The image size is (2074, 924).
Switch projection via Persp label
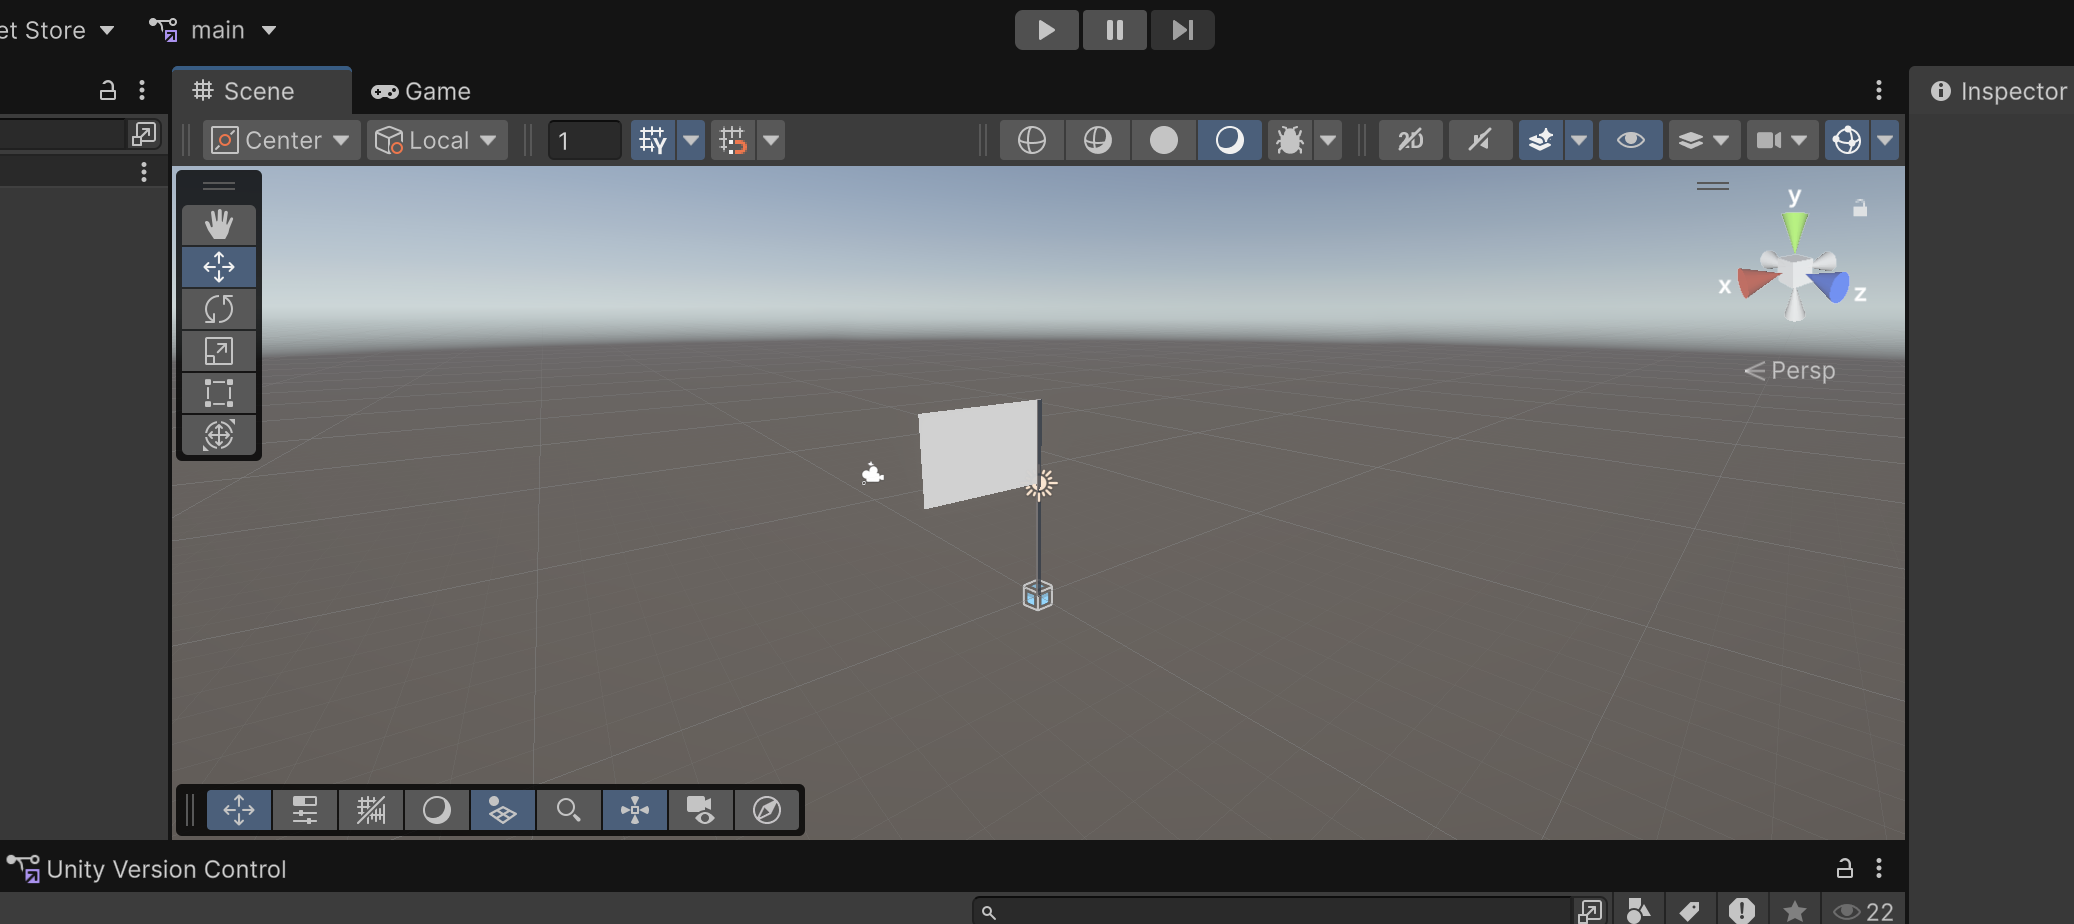pos(1790,371)
